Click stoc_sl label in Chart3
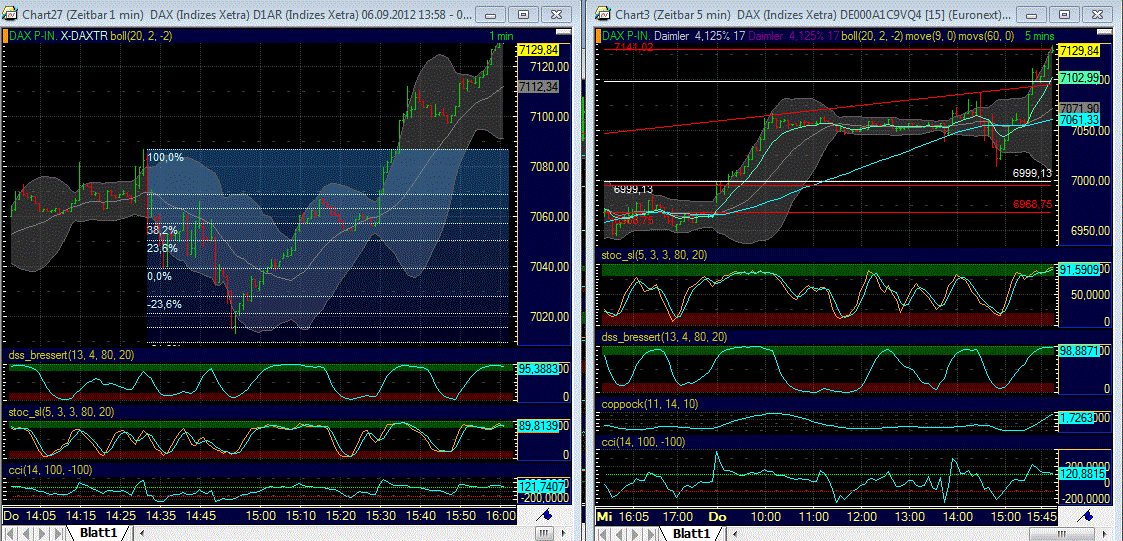 (x=655, y=254)
